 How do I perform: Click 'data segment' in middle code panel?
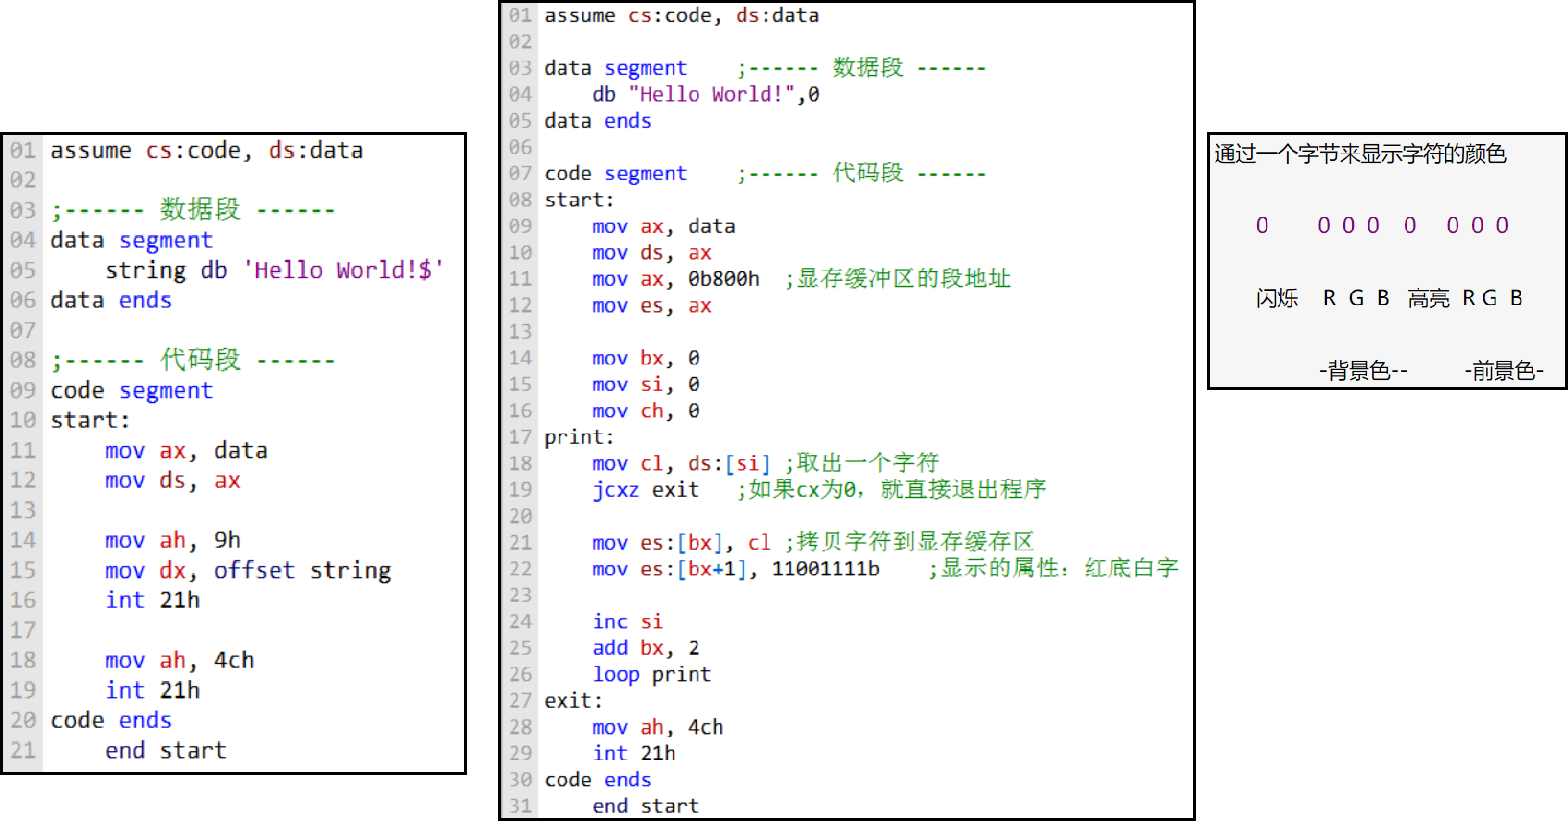(616, 68)
